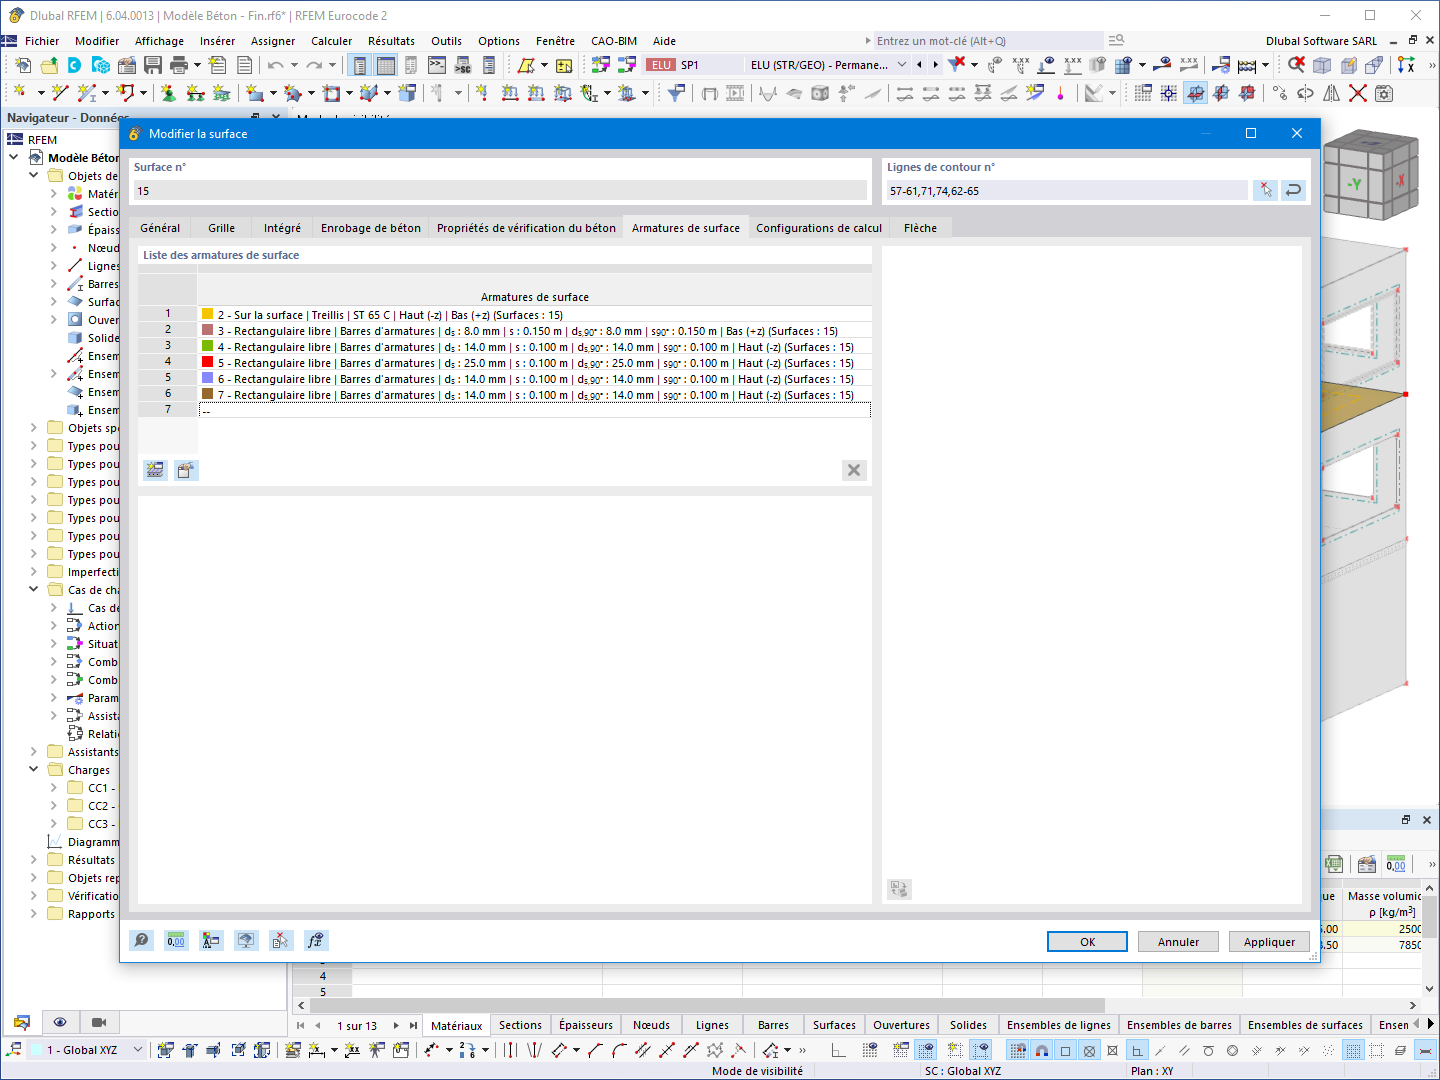Click the new model document icon
1440x1080 pixels.
coord(22,65)
